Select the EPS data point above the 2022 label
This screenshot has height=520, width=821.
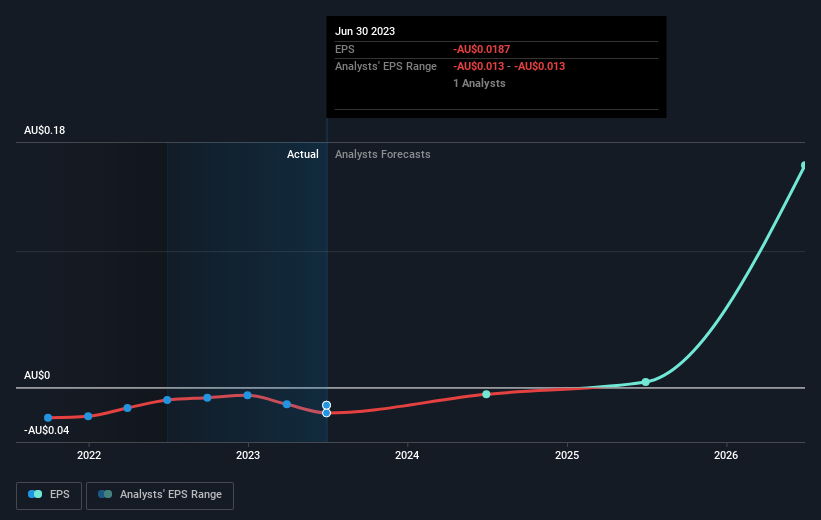[88, 416]
